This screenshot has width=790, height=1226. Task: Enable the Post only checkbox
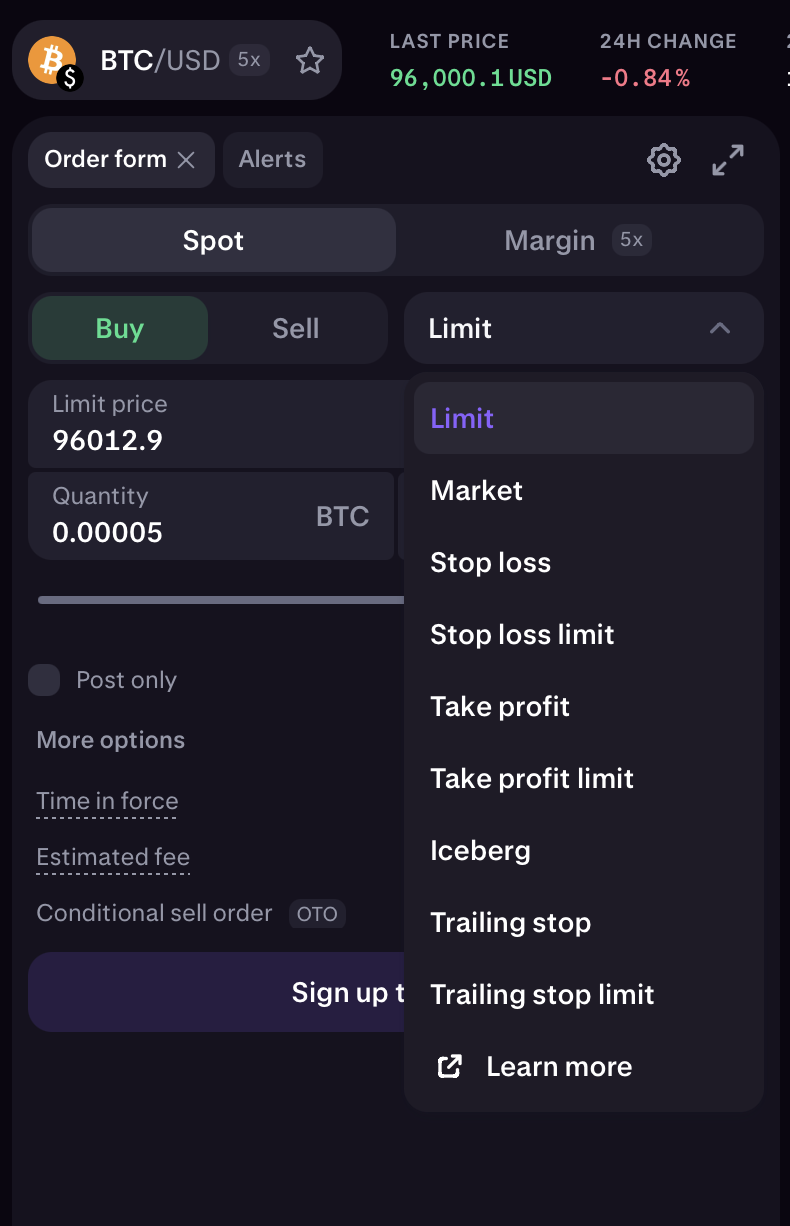click(44, 680)
